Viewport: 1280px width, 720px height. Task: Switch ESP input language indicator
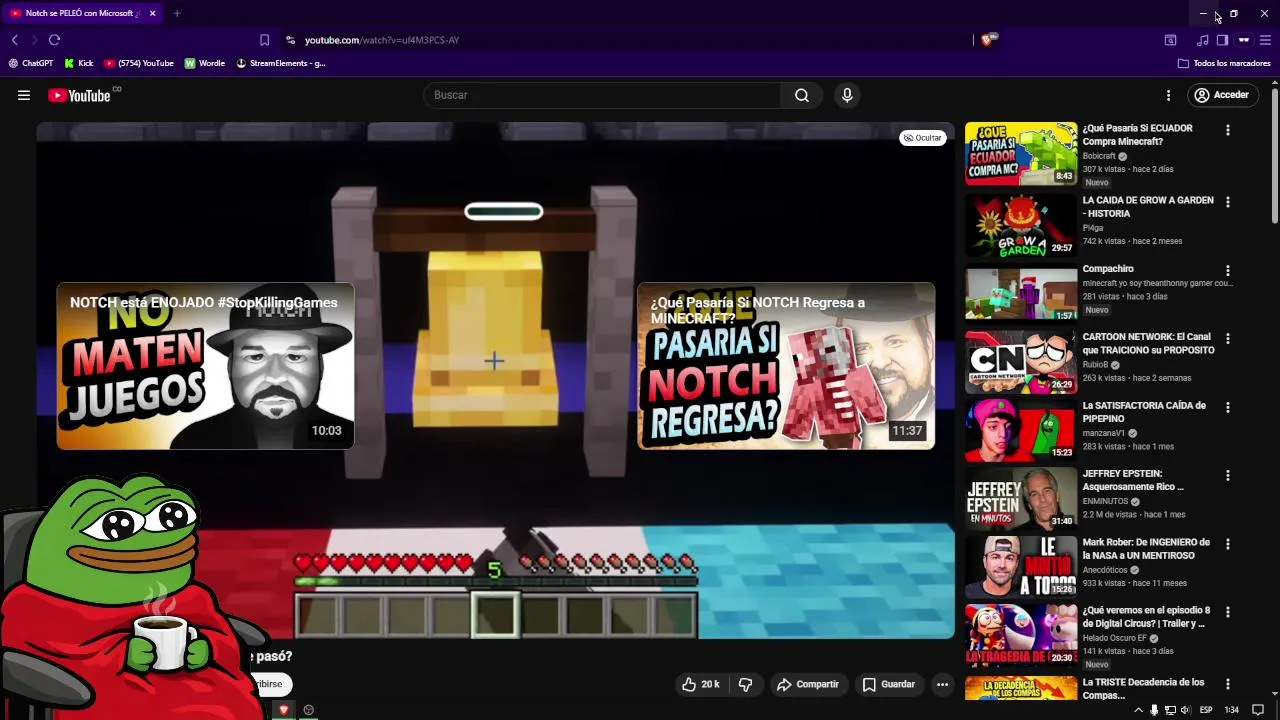[1206, 710]
